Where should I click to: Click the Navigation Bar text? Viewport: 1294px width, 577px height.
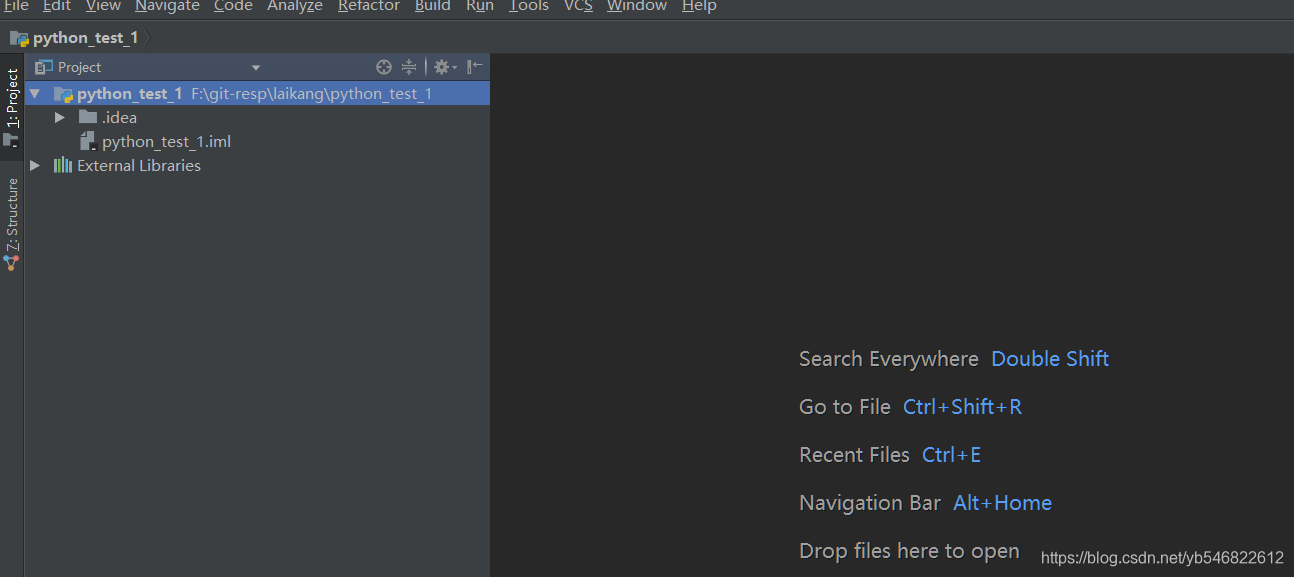(870, 503)
